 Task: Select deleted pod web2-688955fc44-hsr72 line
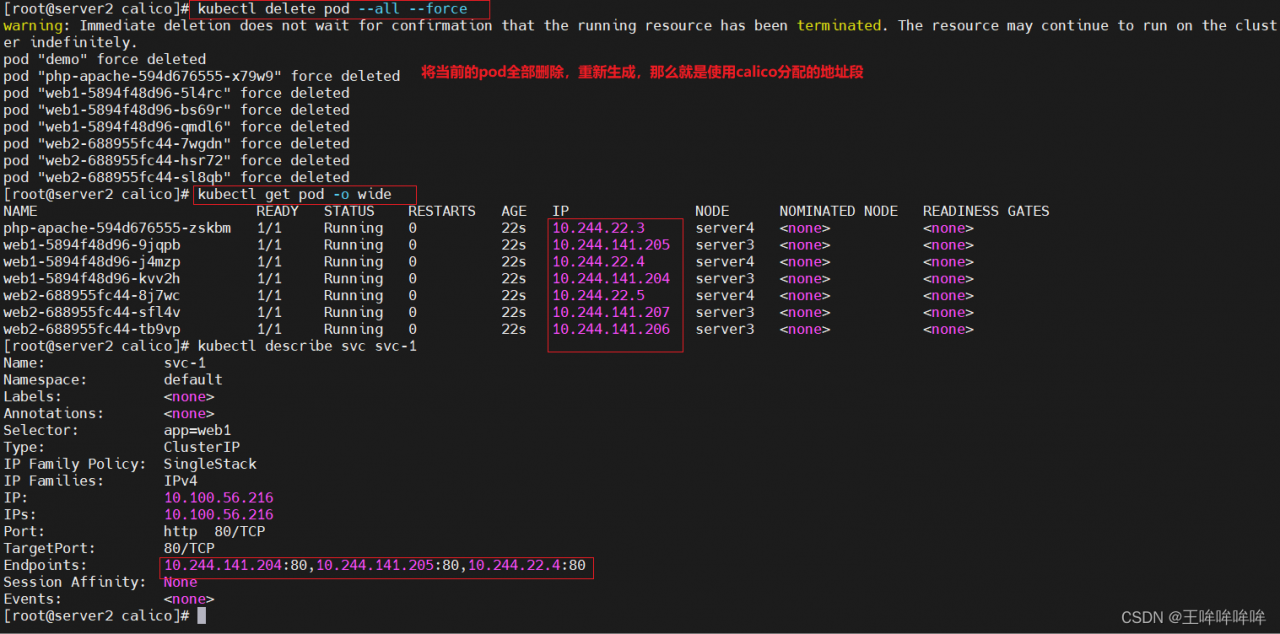[x=176, y=160]
